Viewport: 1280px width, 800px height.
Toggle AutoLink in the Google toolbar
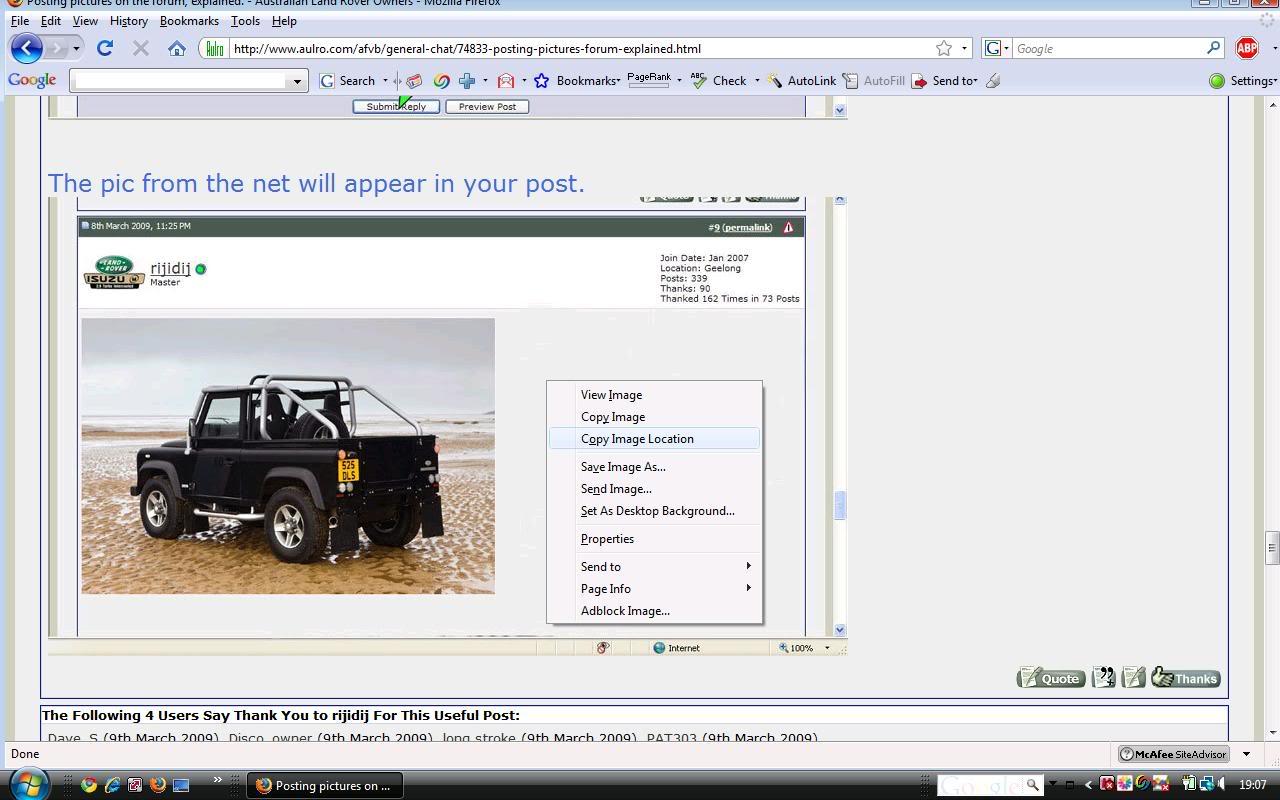pyautogui.click(x=801, y=81)
